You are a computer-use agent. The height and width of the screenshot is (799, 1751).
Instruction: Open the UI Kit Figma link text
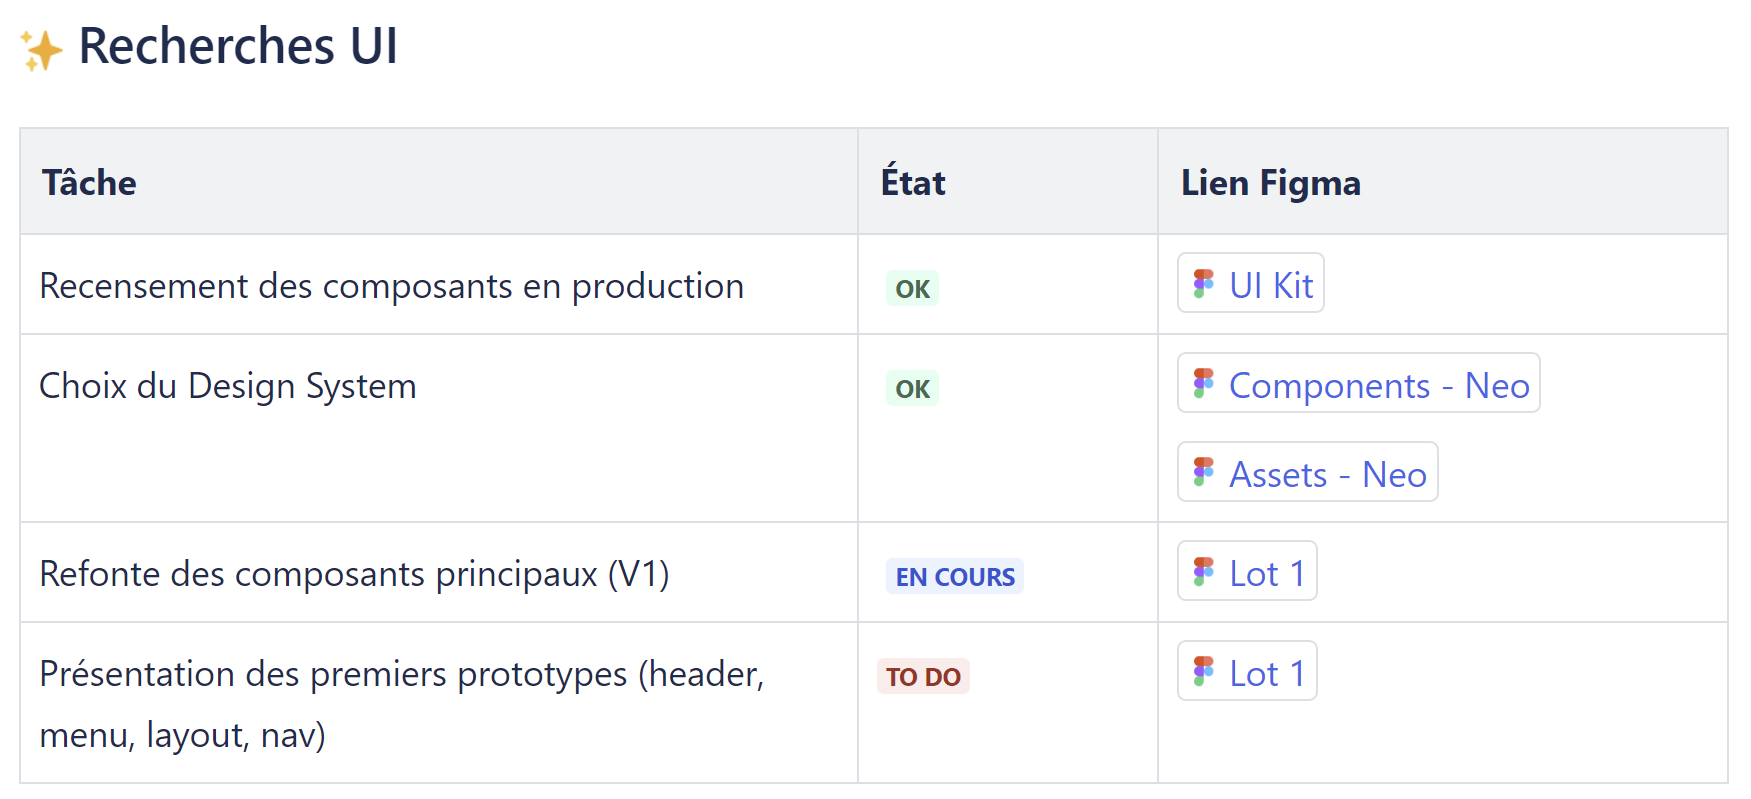click(x=1271, y=286)
